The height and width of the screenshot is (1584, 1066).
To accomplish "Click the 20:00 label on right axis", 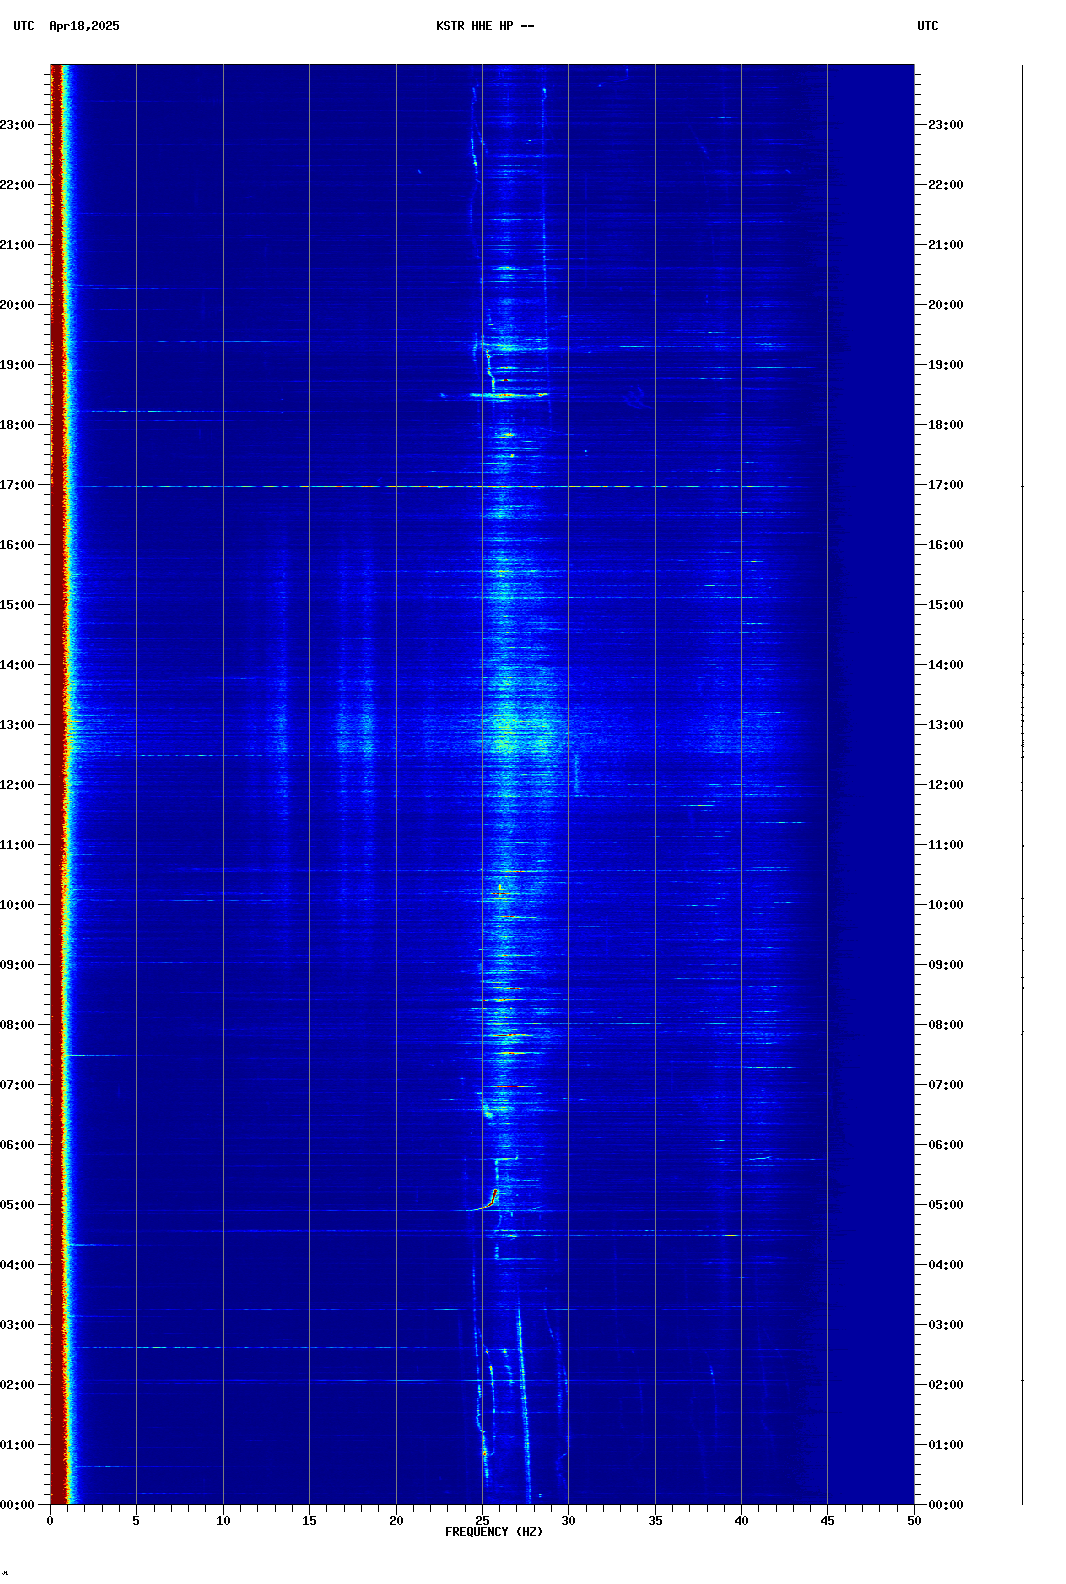I will (945, 305).
